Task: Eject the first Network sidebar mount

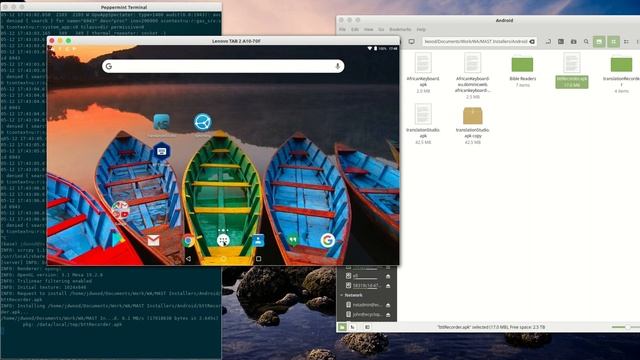Action: [388, 305]
